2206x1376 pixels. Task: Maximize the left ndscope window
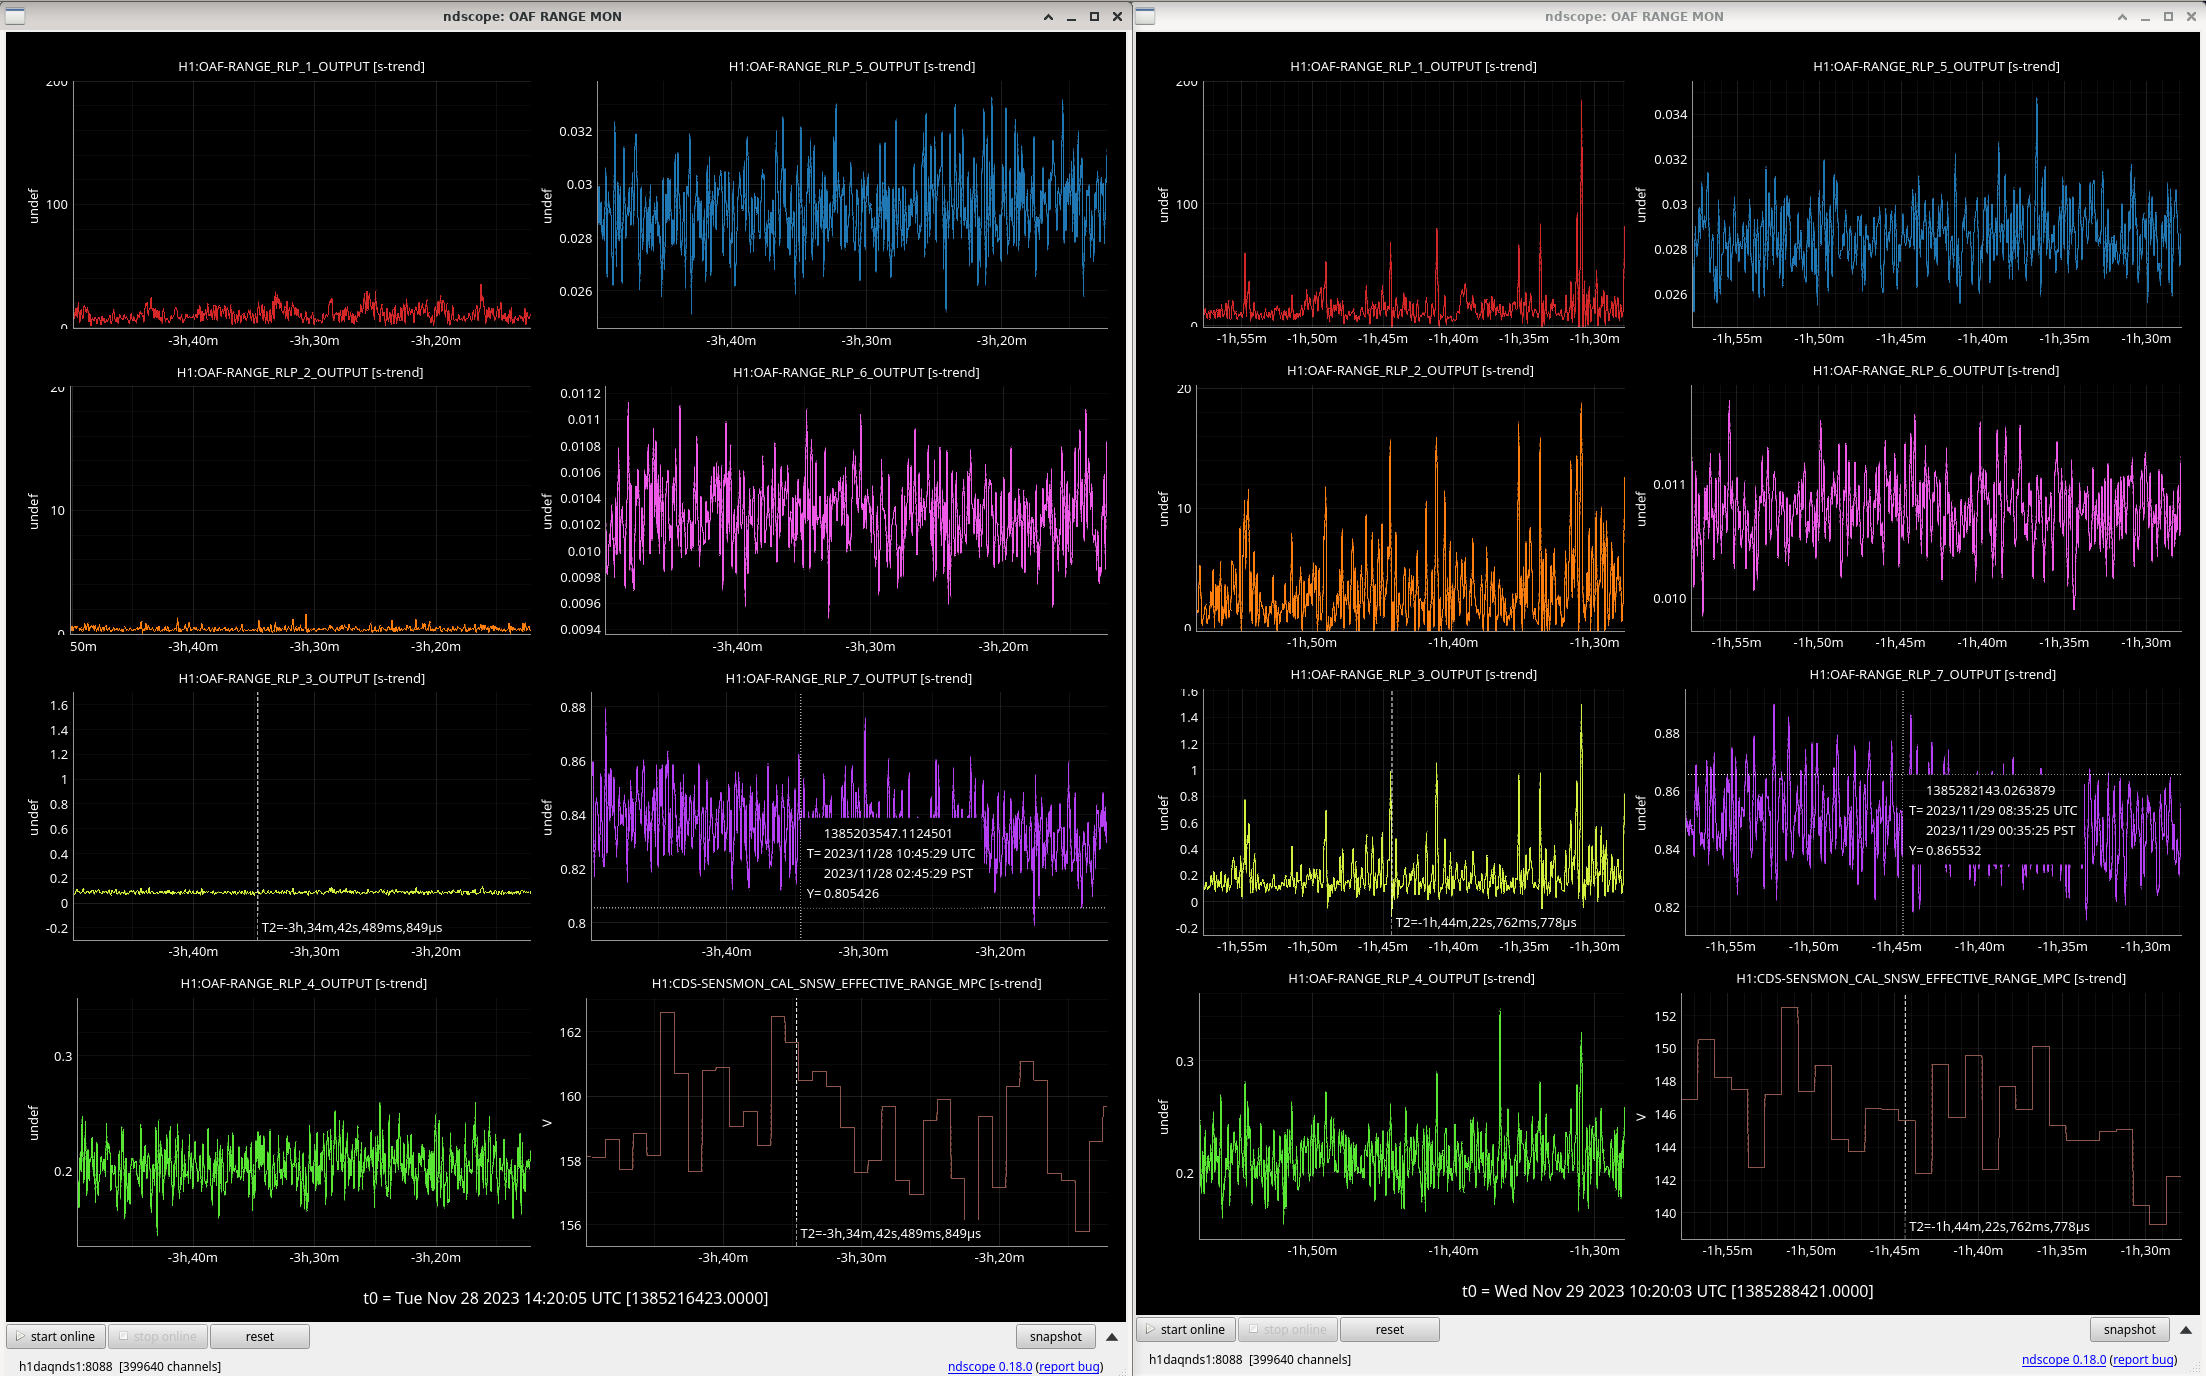1094,16
